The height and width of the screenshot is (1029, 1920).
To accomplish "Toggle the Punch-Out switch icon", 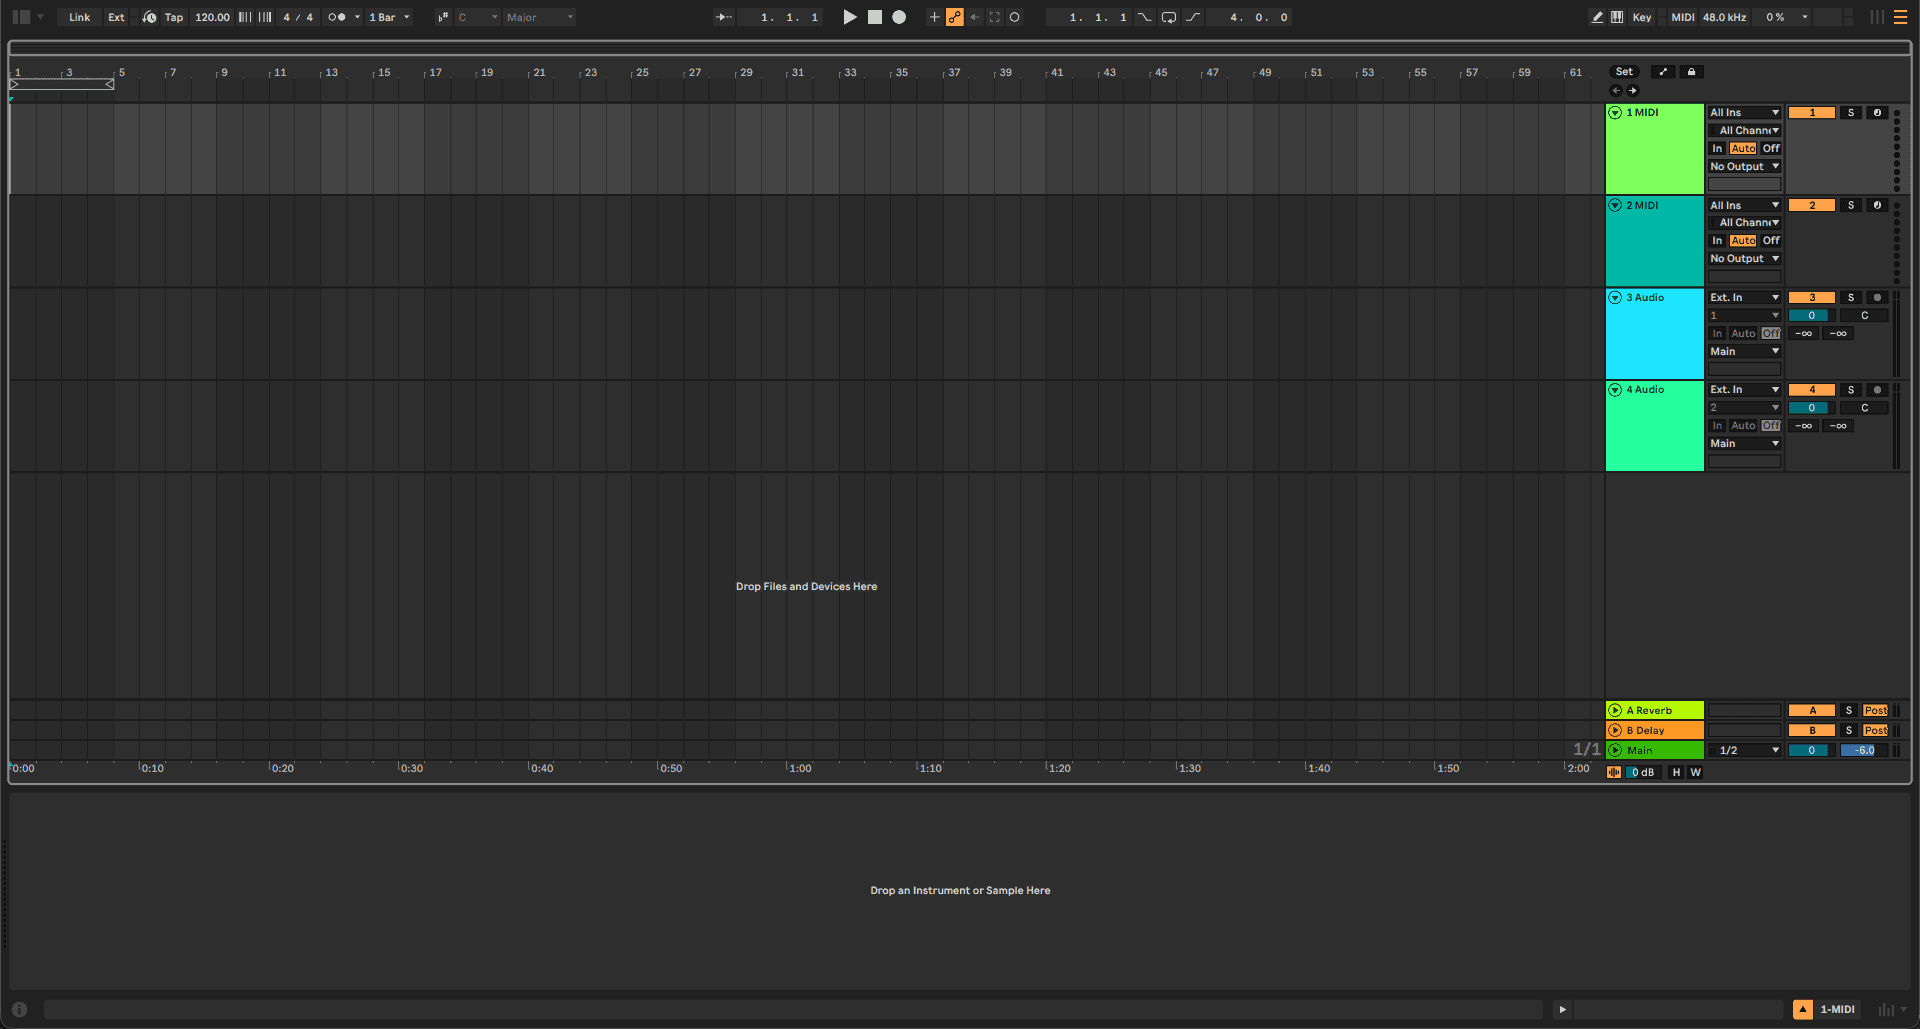I will pyautogui.click(x=1193, y=17).
